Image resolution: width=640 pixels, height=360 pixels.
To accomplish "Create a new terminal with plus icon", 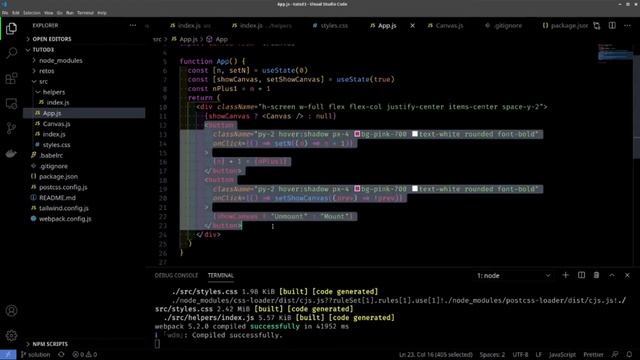I will click(x=565, y=276).
